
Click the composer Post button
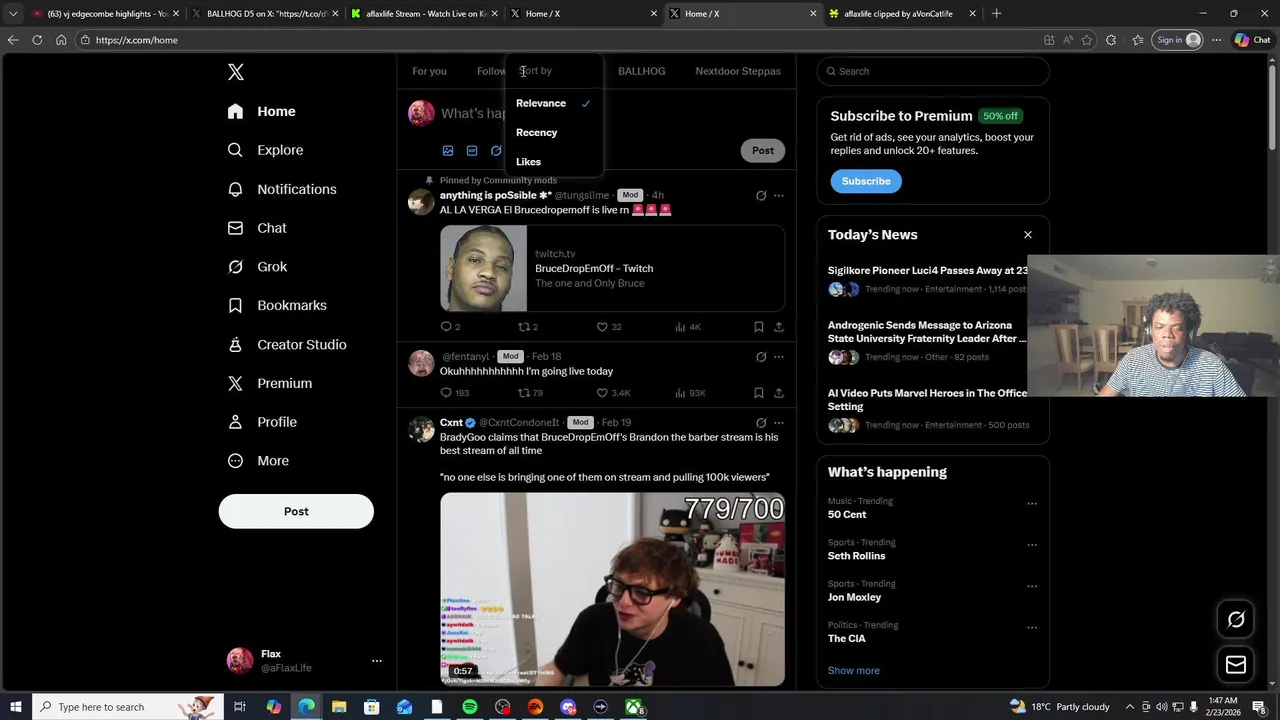click(763, 151)
